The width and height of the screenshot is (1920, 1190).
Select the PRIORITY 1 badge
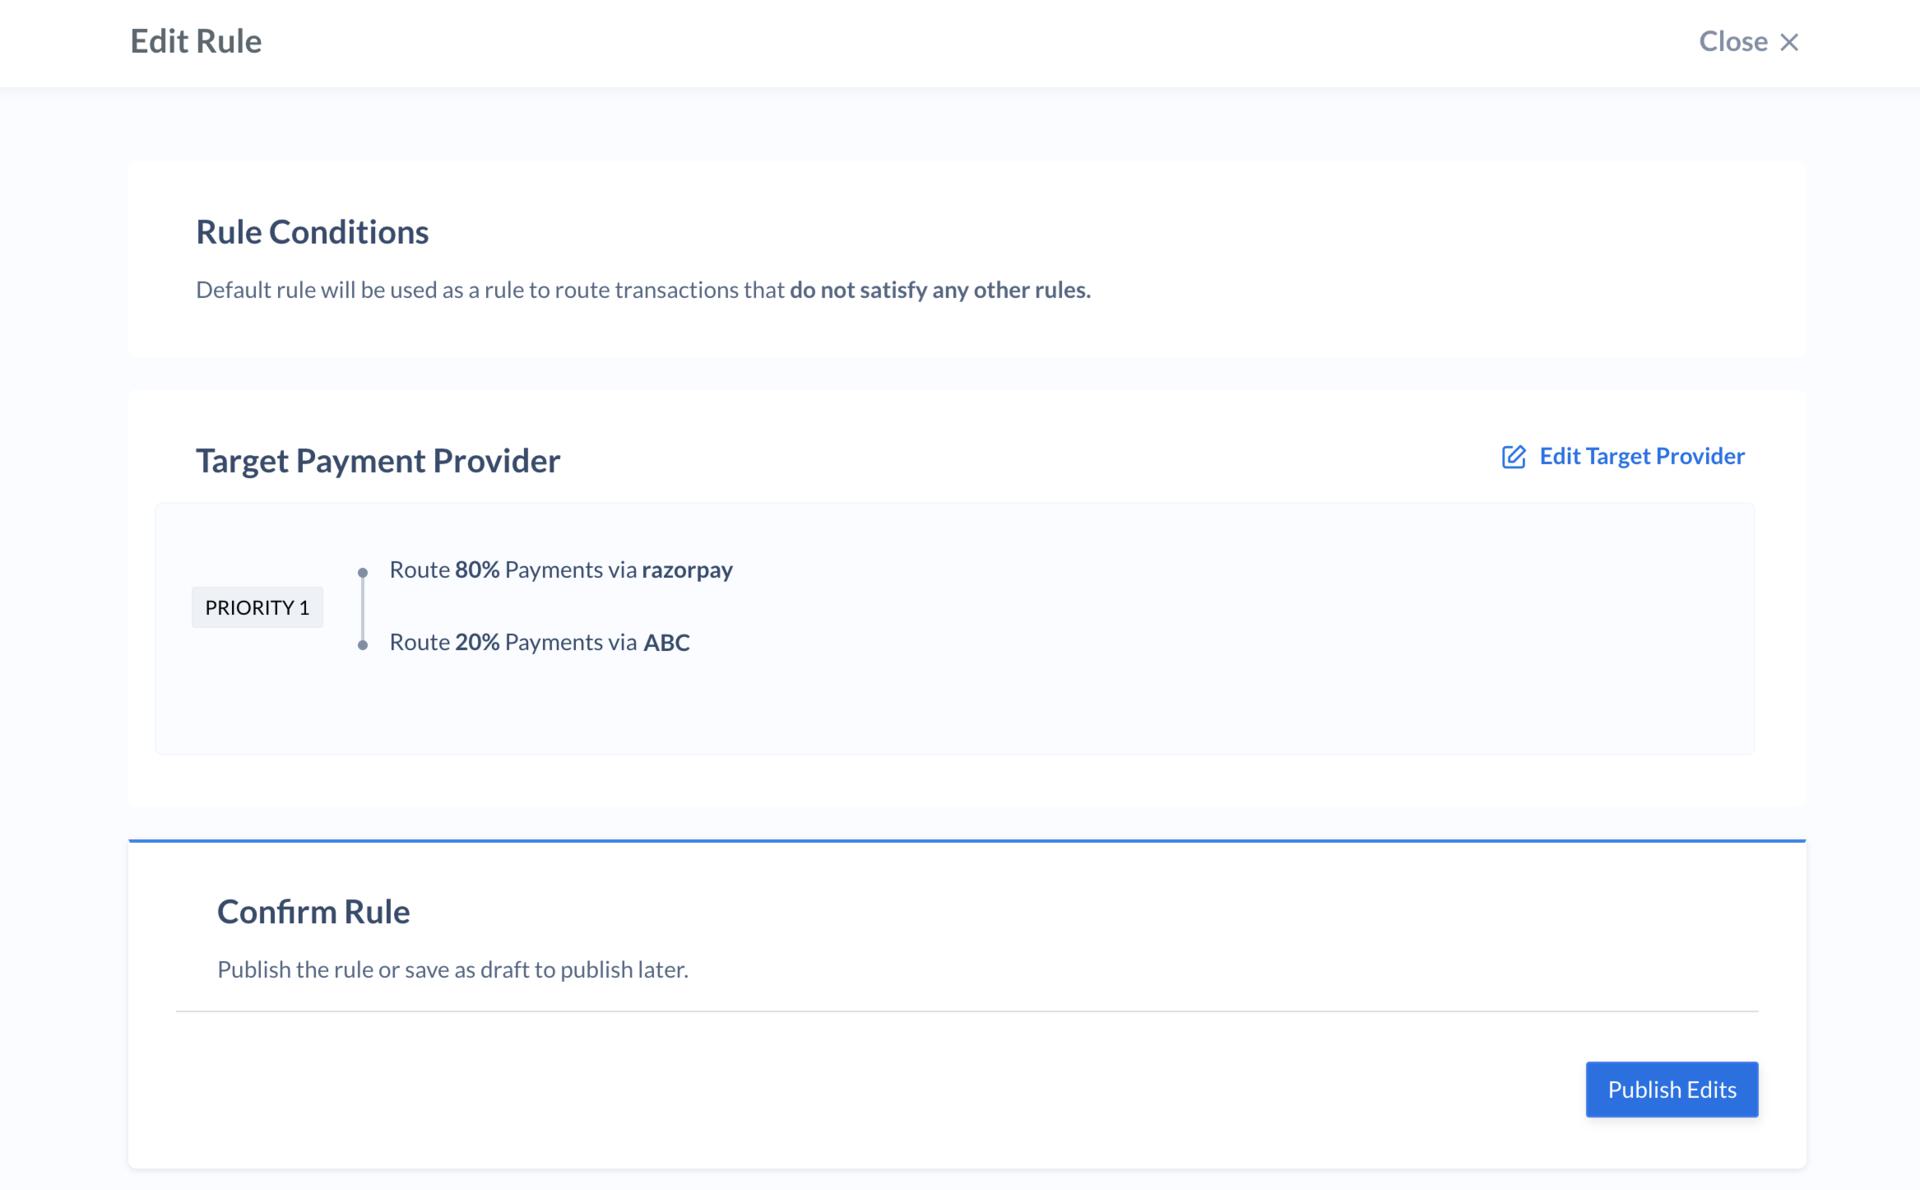pos(257,607)
